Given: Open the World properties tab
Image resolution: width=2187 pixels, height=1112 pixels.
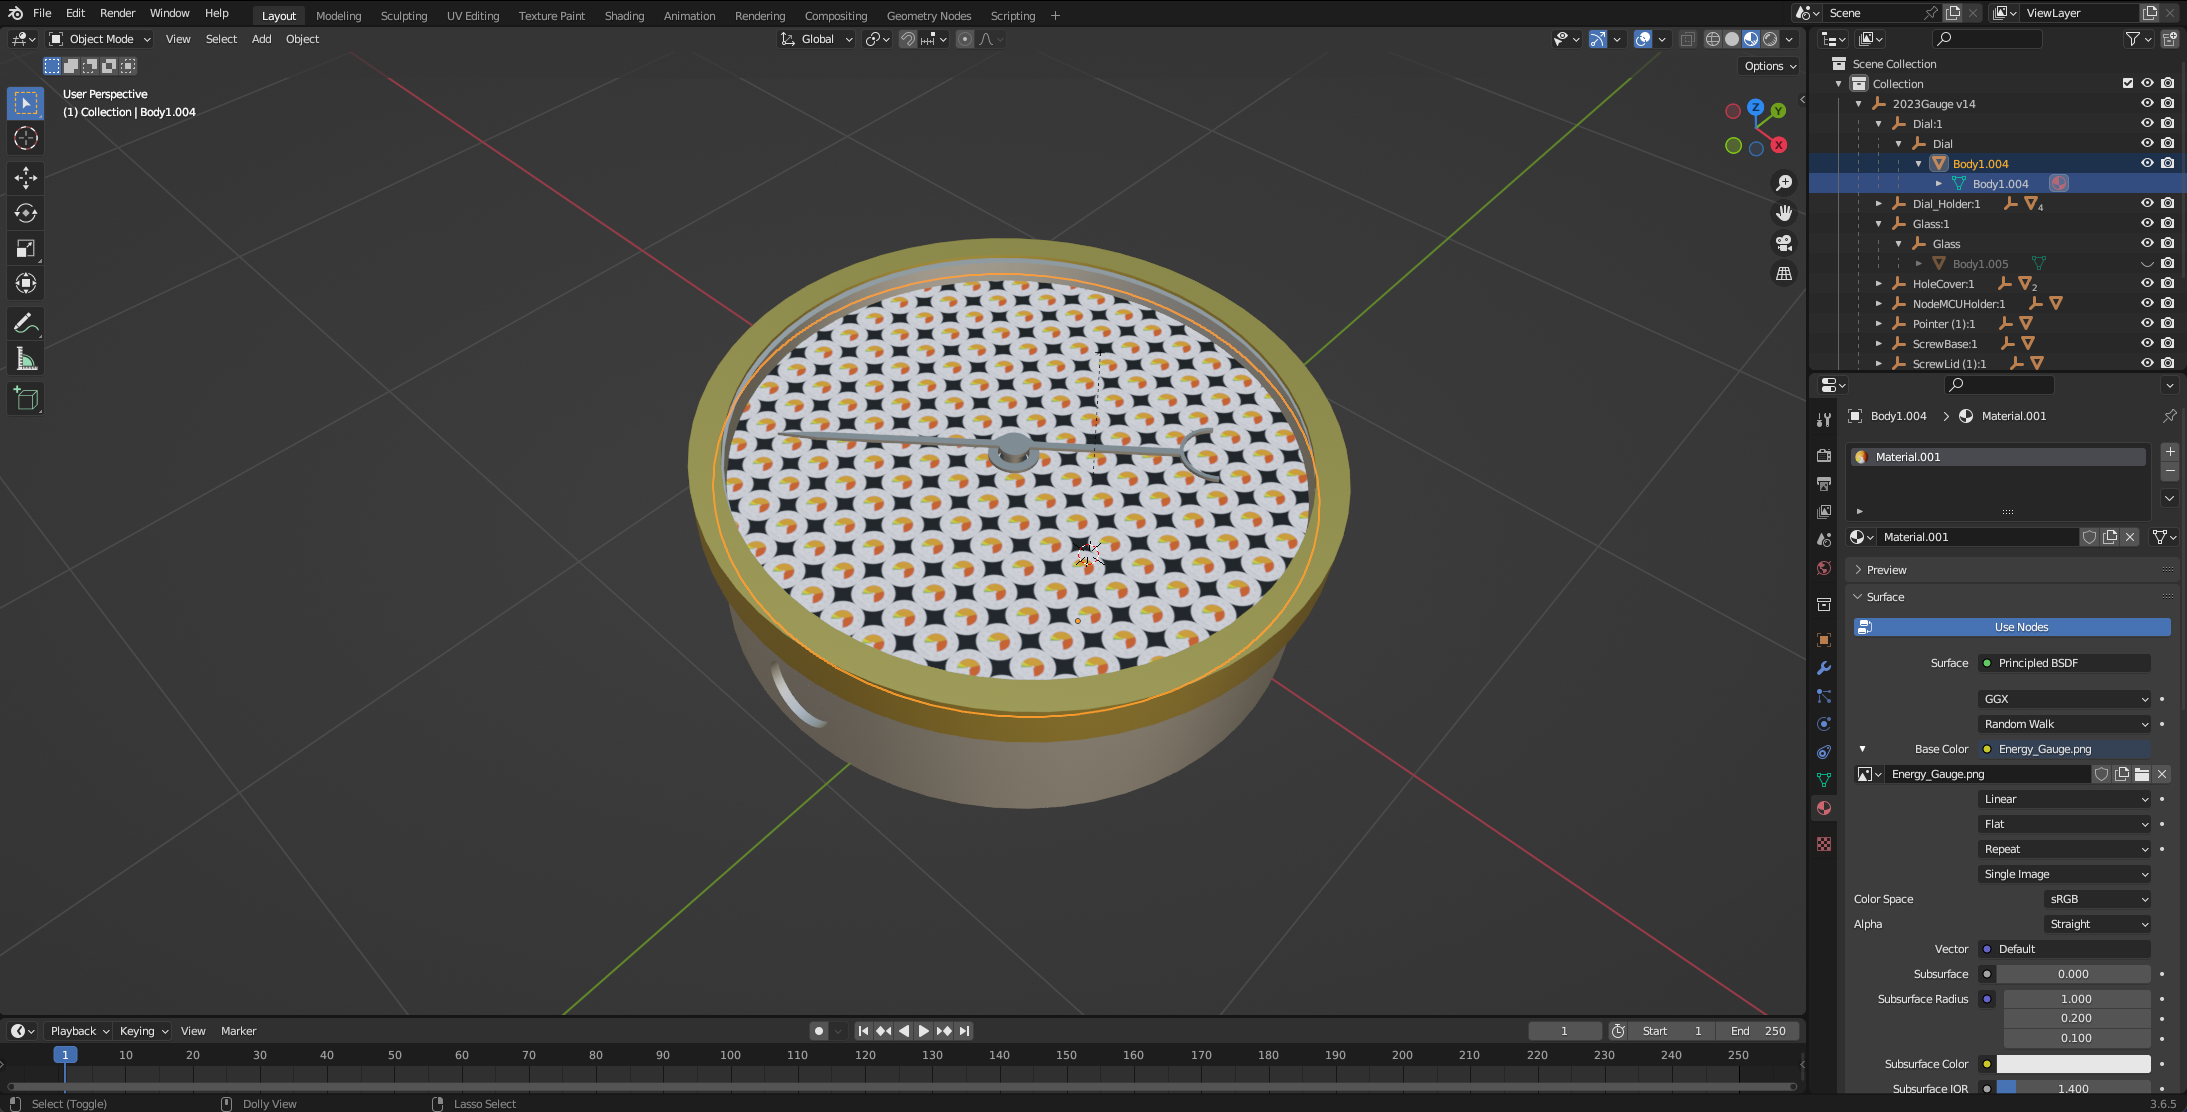Looking at the screenshot, I should tap(1824, 568).
